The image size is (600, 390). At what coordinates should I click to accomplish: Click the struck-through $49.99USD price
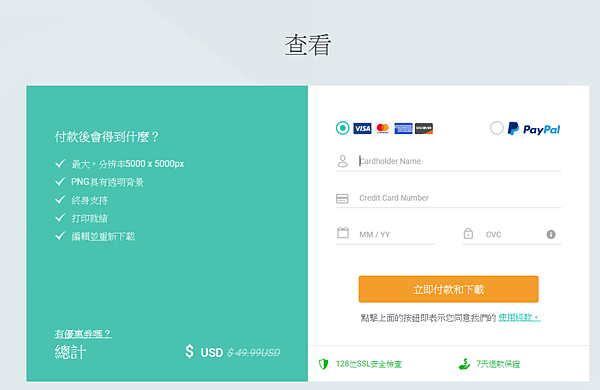click(254, 352)
